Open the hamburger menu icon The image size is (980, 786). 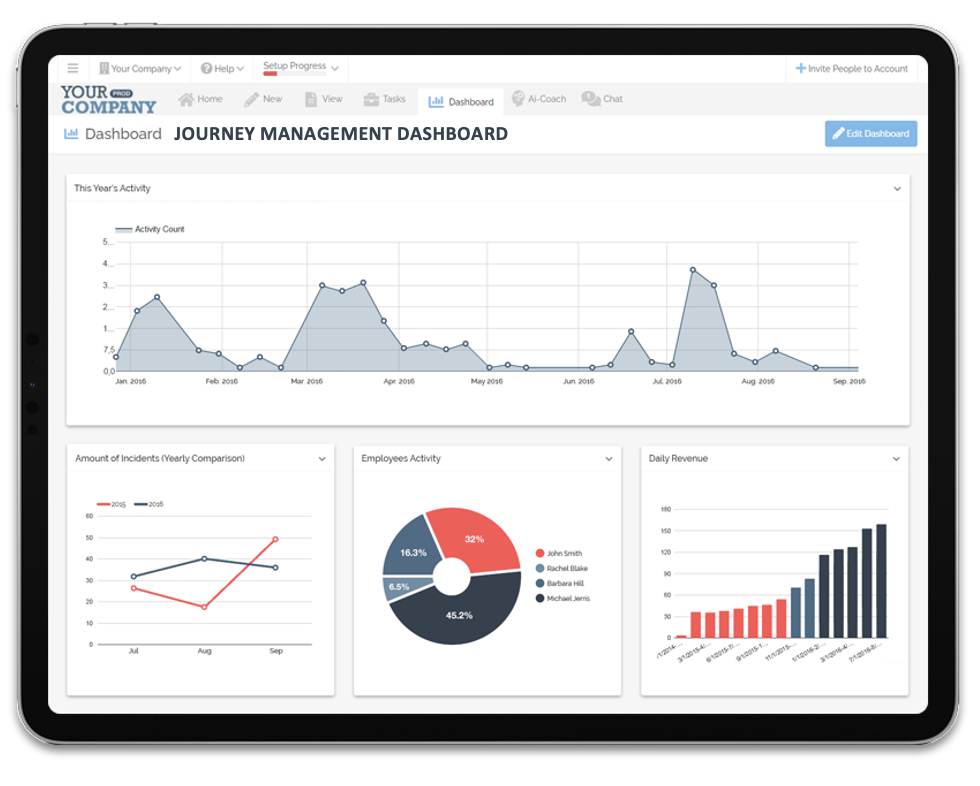pos(72,69)
